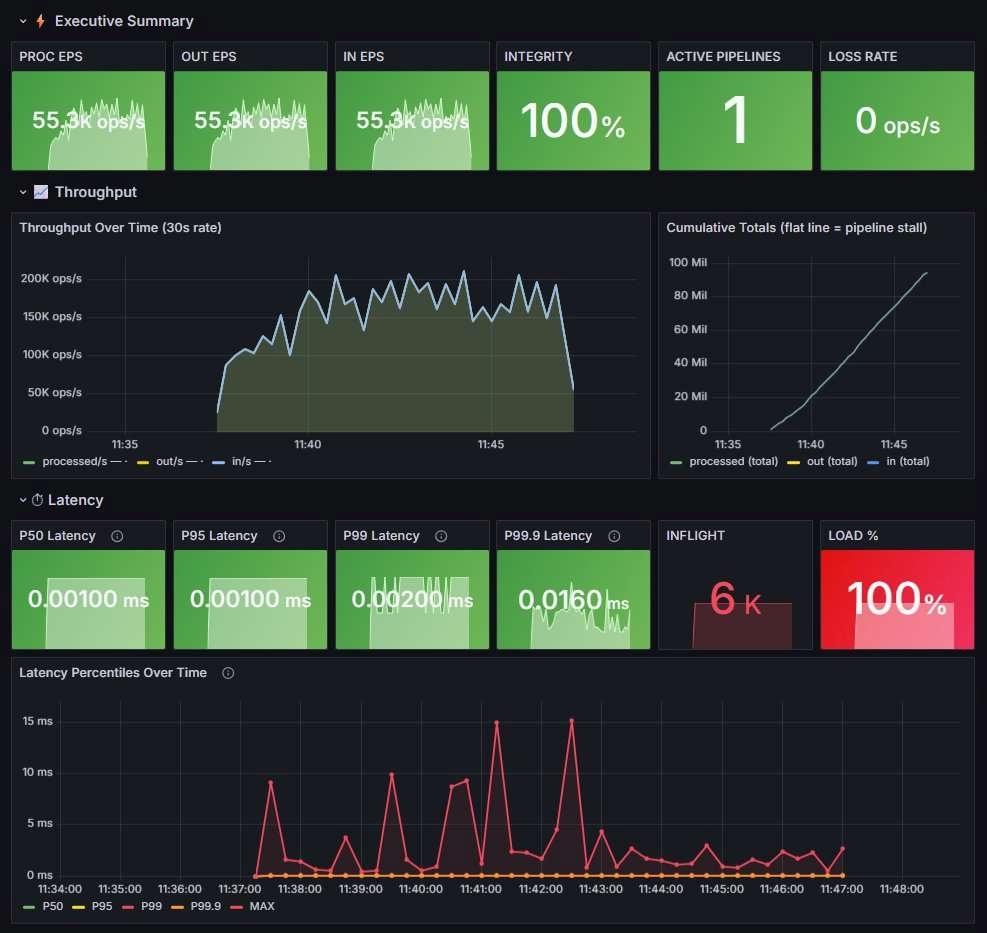This screenshot has width=987, height=933.
Task: Open the P50 Latency panel title
Action: coord(57,536)
